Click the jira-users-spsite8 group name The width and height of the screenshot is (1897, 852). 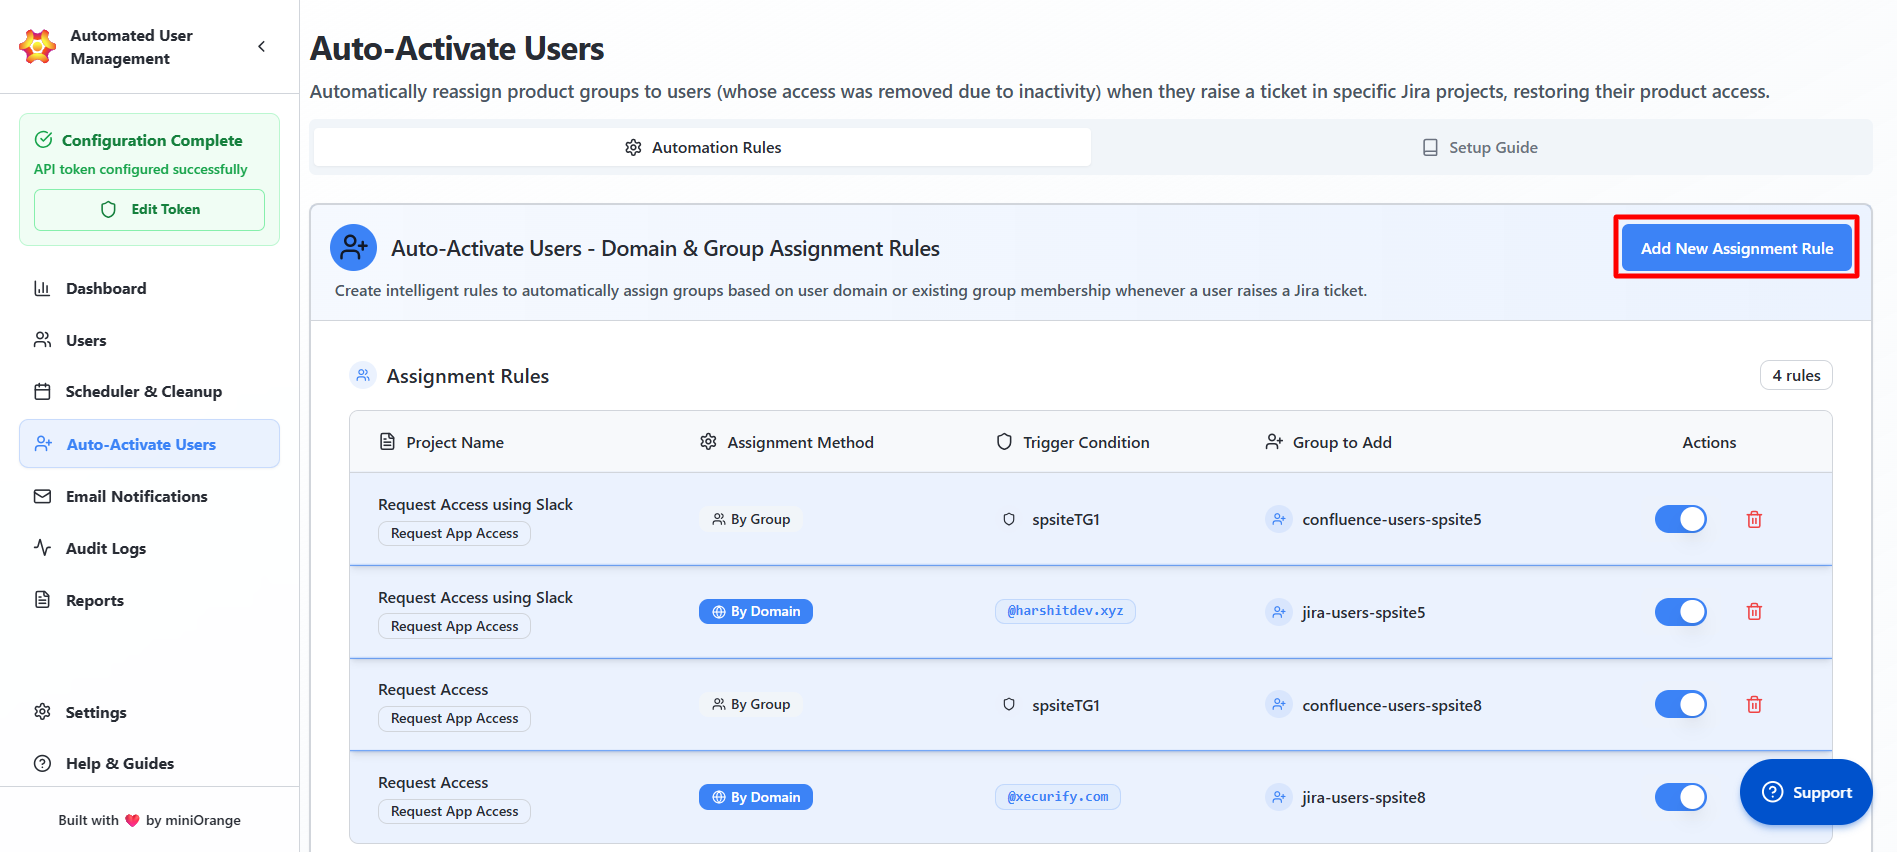[1364, 798]
